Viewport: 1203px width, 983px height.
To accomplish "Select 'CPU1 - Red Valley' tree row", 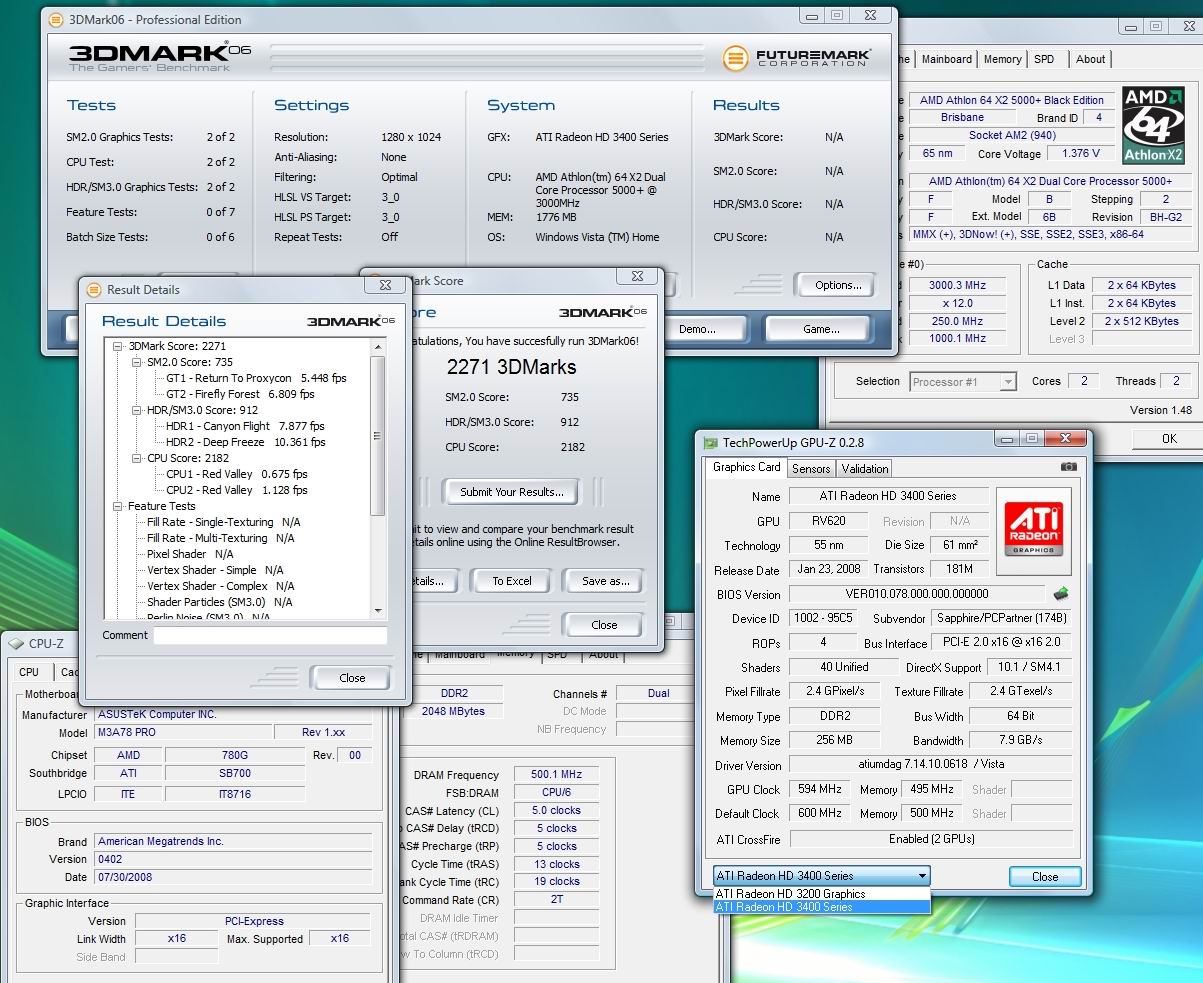I will coord(237,474).
